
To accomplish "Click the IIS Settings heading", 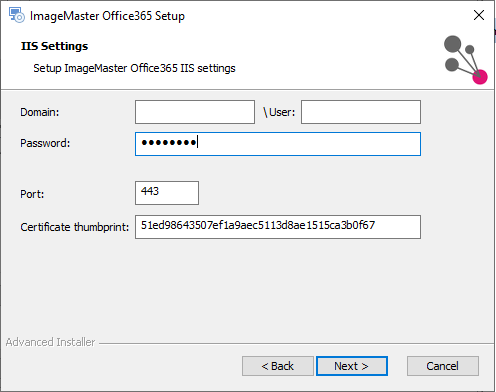I will 54,46.
